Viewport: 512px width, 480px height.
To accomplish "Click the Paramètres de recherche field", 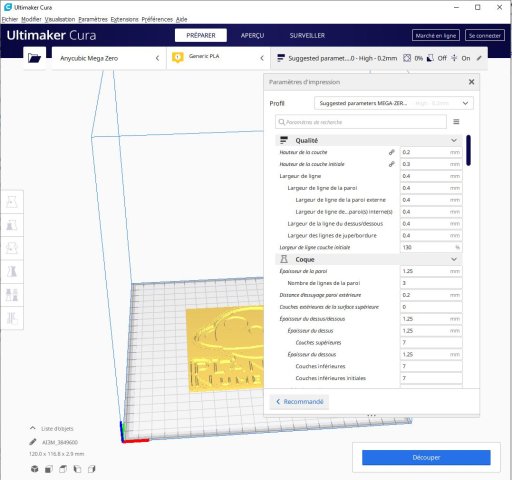I will [x=361, y=122].
